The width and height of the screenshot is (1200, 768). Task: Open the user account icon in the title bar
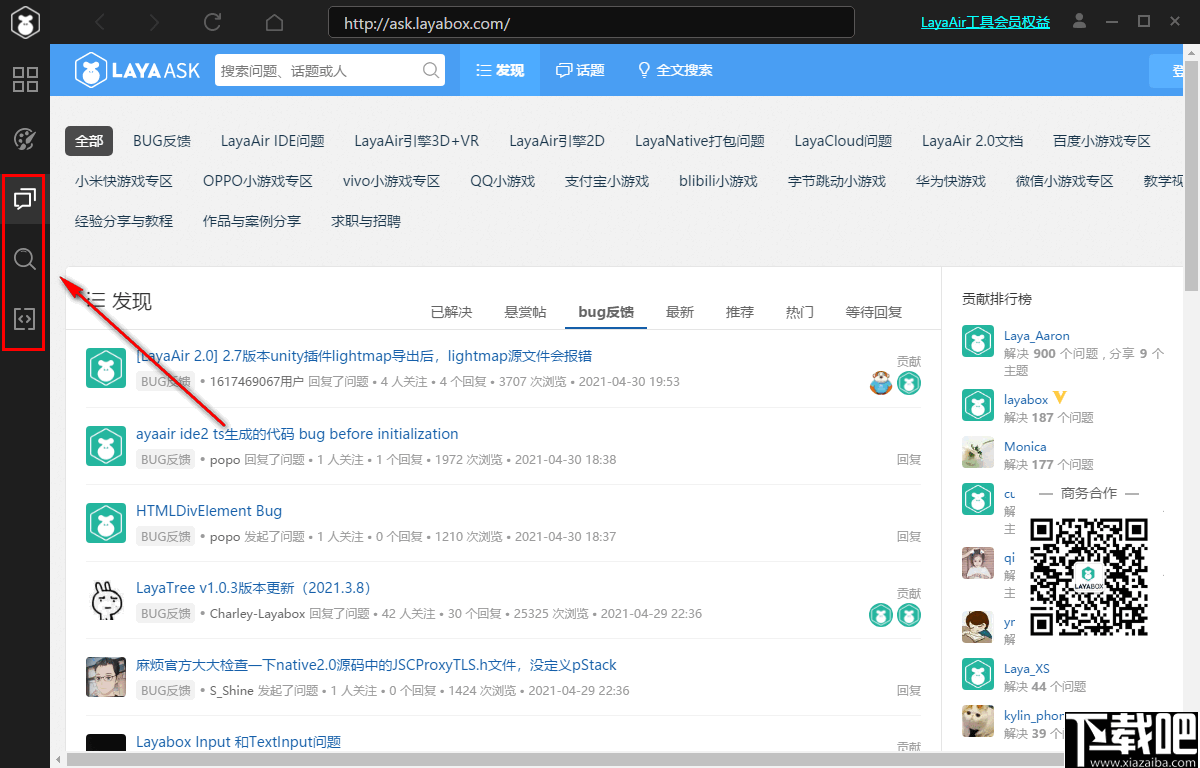tap(1080, 22)
